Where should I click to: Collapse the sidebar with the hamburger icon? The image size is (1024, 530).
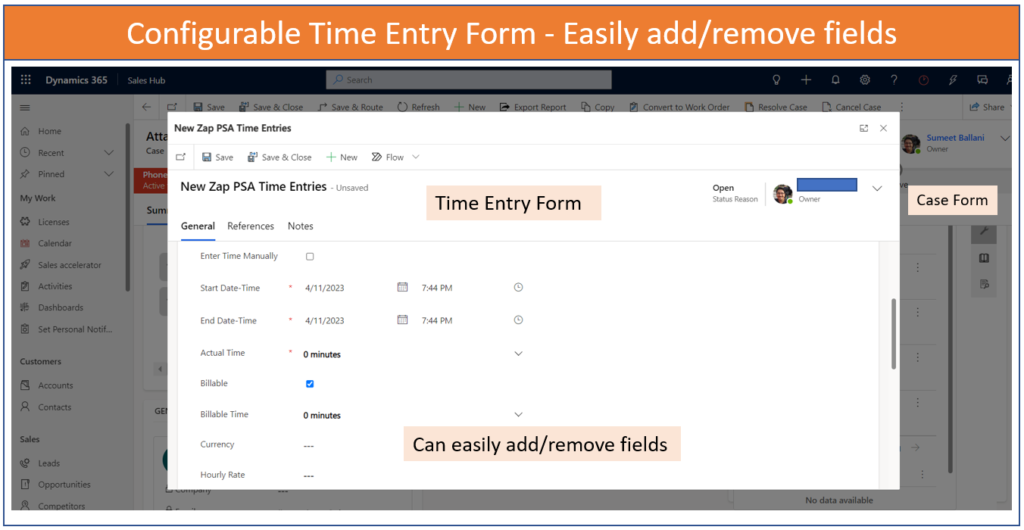(x=25, y=107)
